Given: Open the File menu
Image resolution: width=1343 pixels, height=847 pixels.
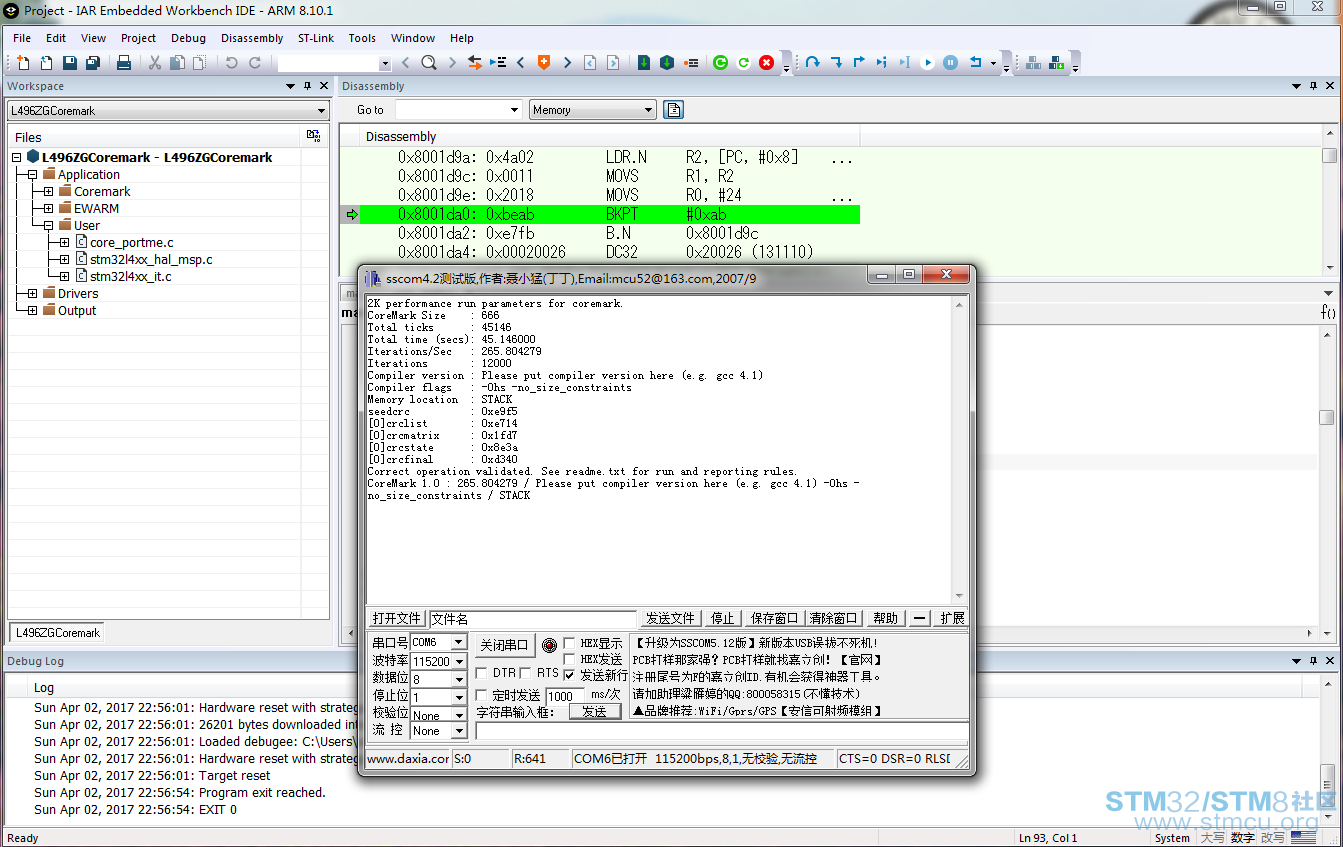Looking at the screenshot, I should (x=22, y=38).
